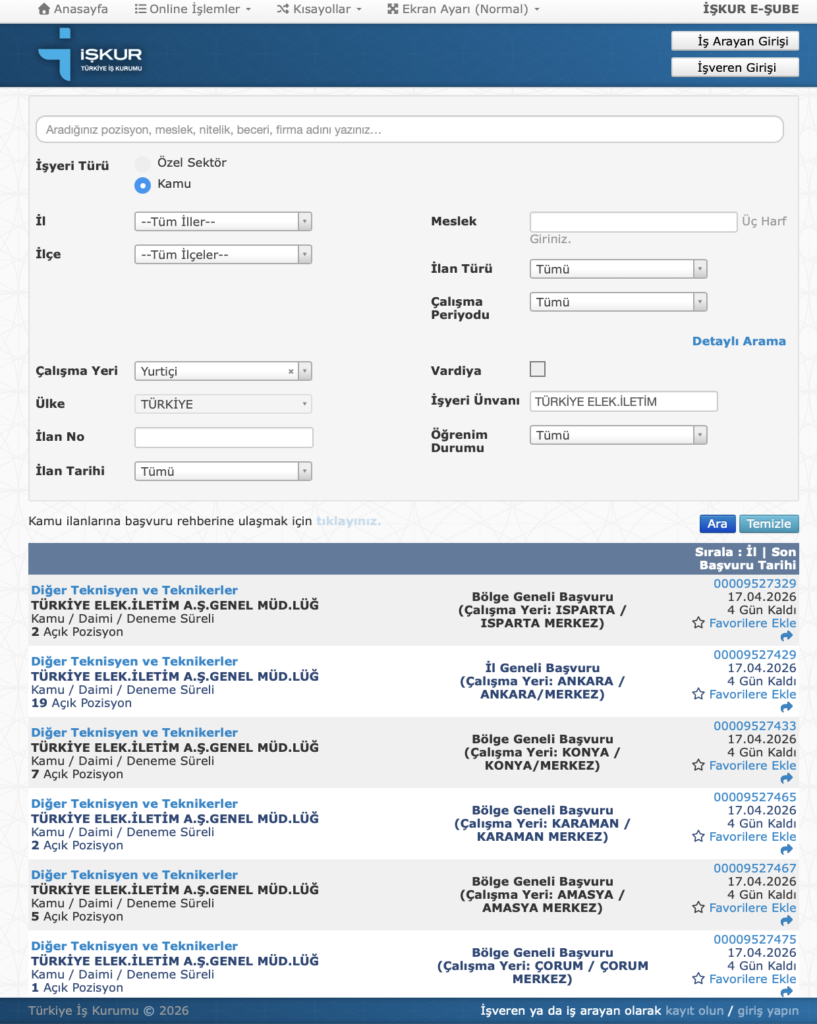Enable the Vardiya checkbox
This screenshot has height=1024, width=817.
(x=538, y=369)
